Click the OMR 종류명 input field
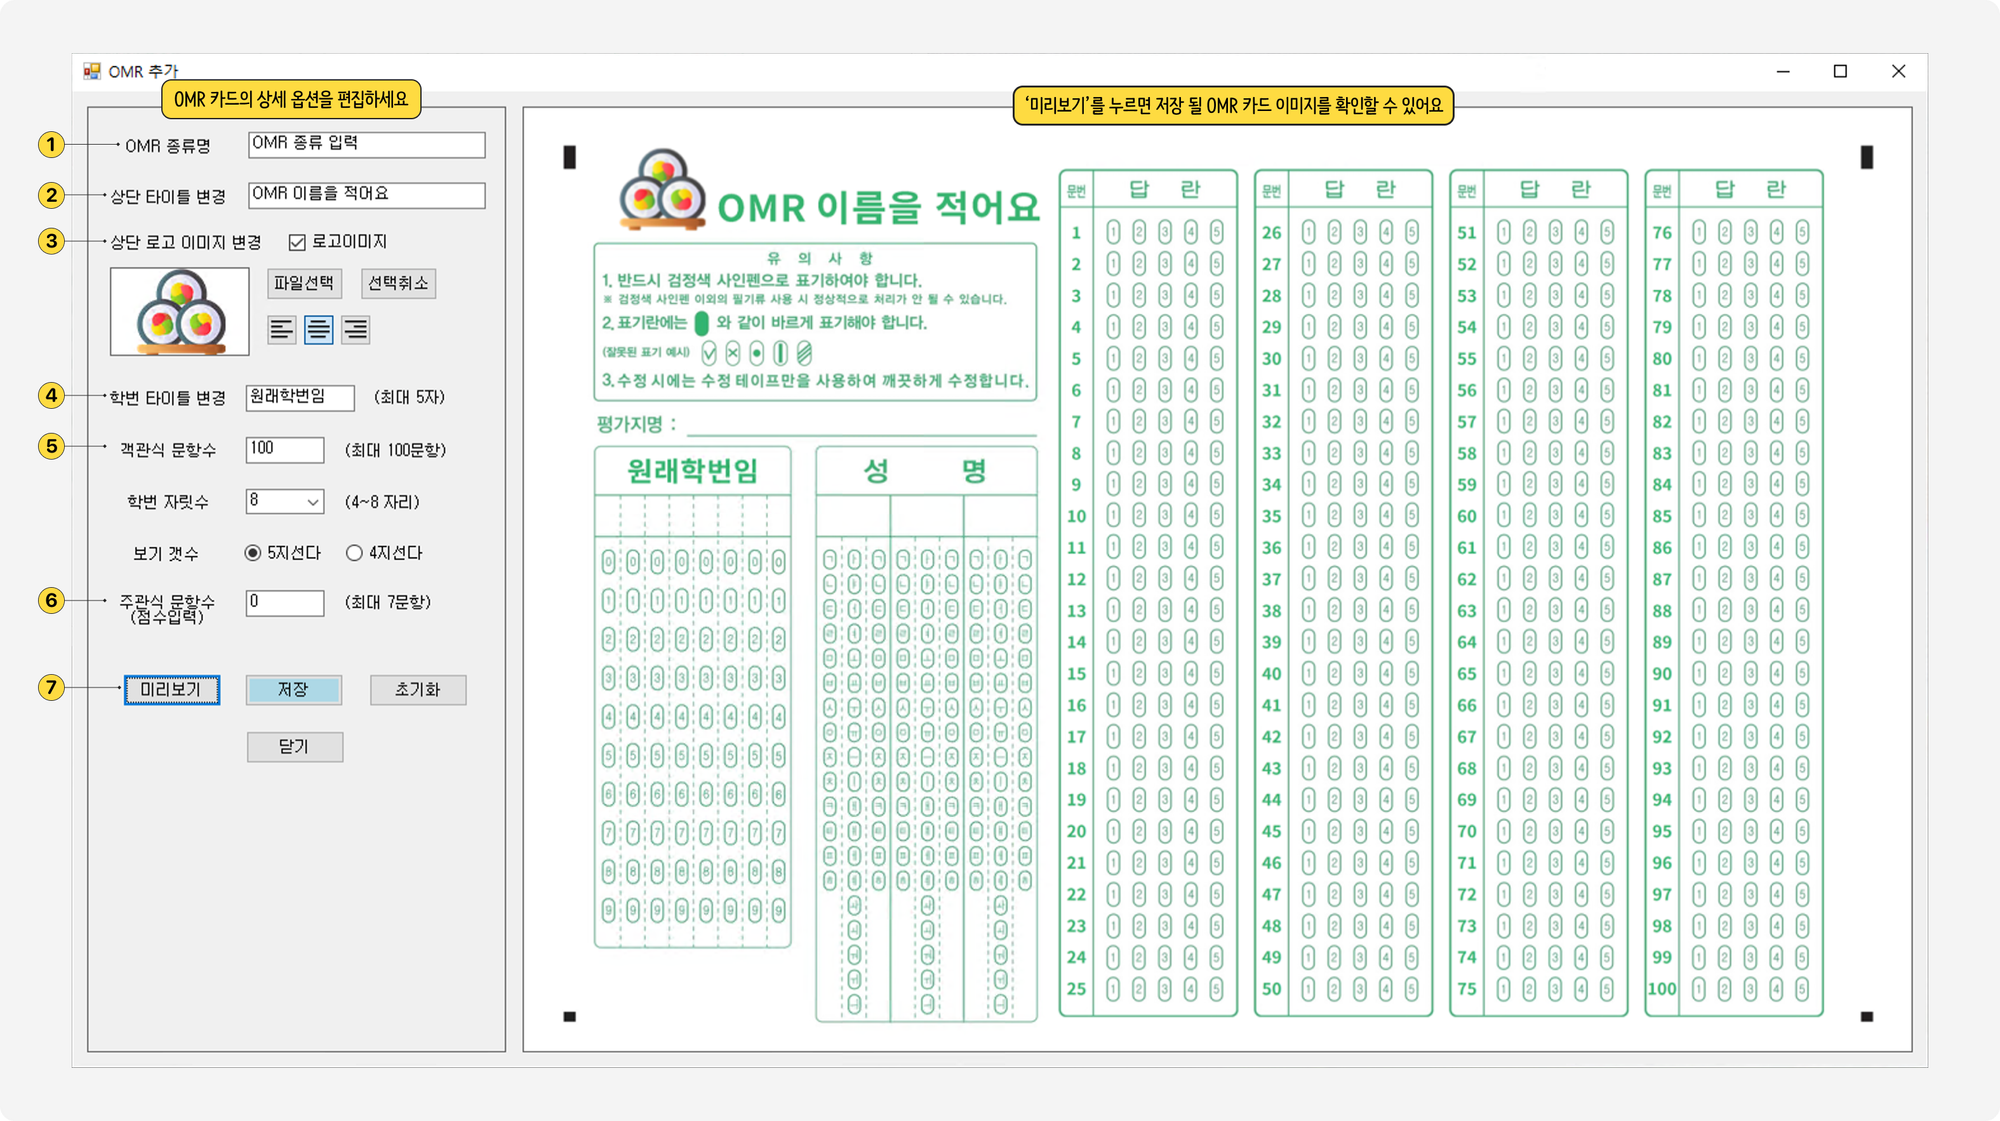2000x1121 pixels. (366, 145)
